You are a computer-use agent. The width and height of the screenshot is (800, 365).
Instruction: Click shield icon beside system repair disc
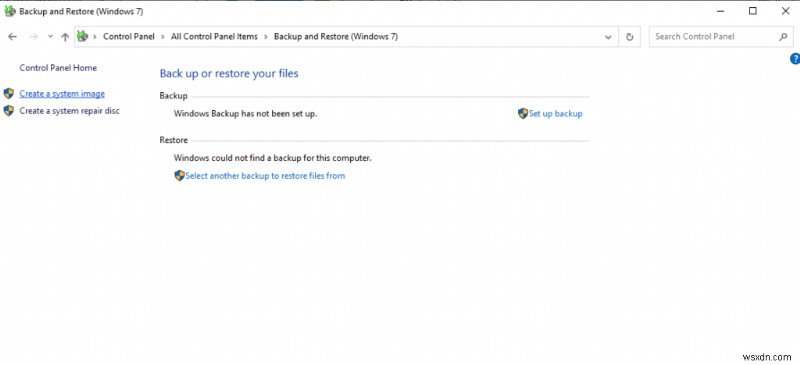[9, 111]
